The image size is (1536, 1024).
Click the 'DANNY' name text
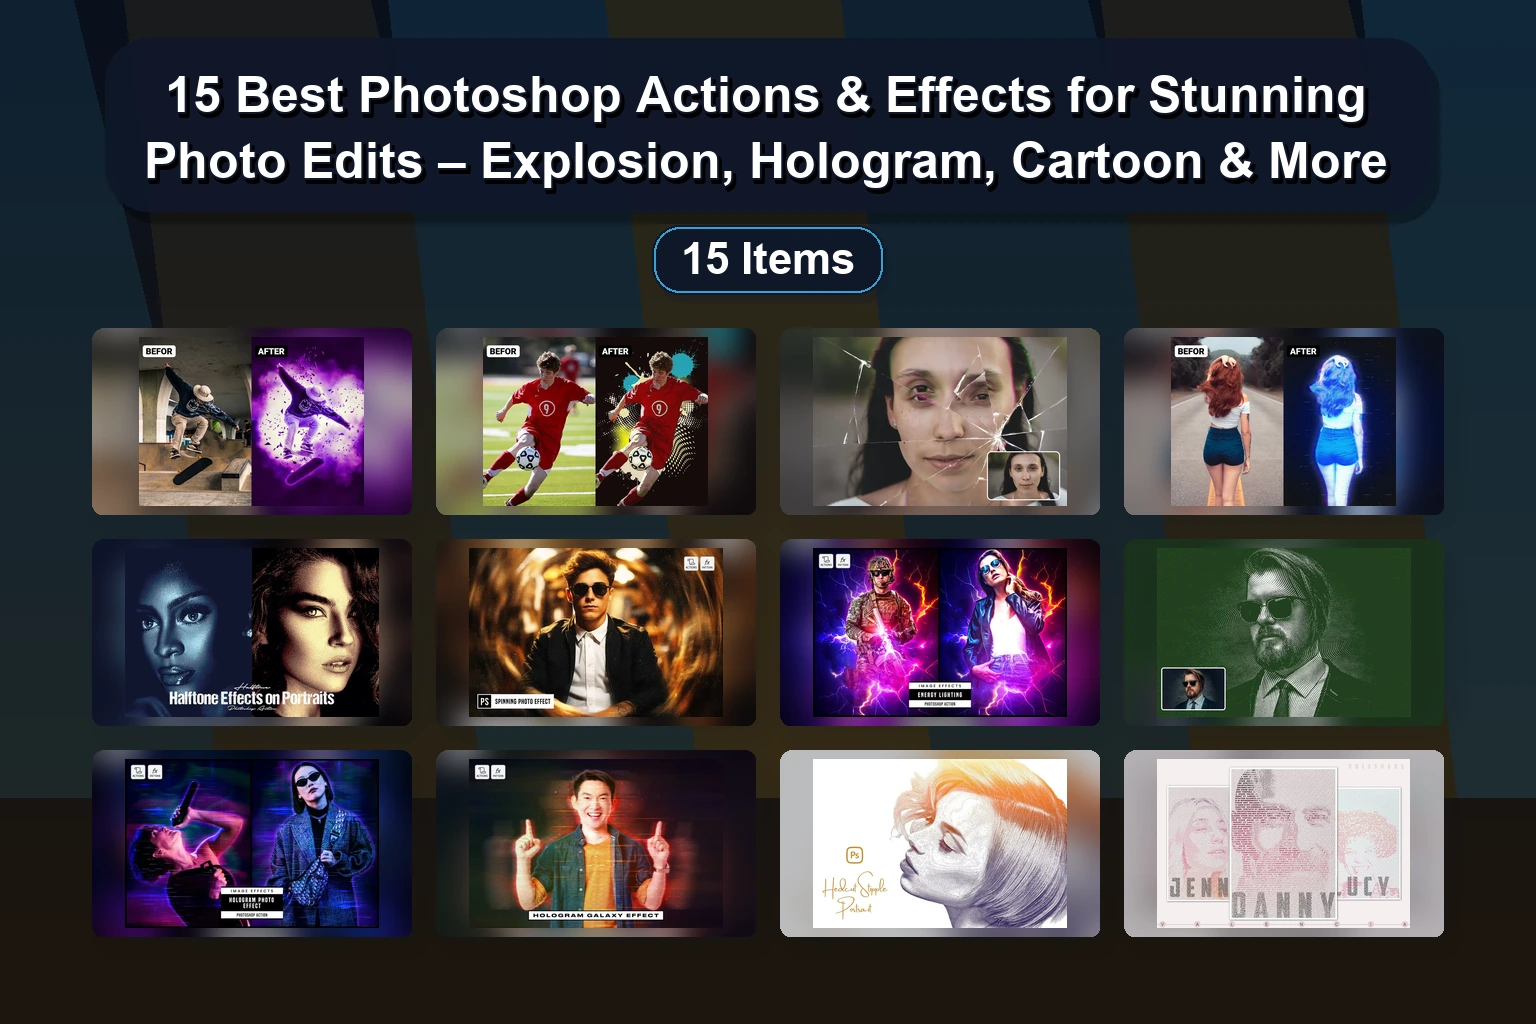pos(1283,905)
